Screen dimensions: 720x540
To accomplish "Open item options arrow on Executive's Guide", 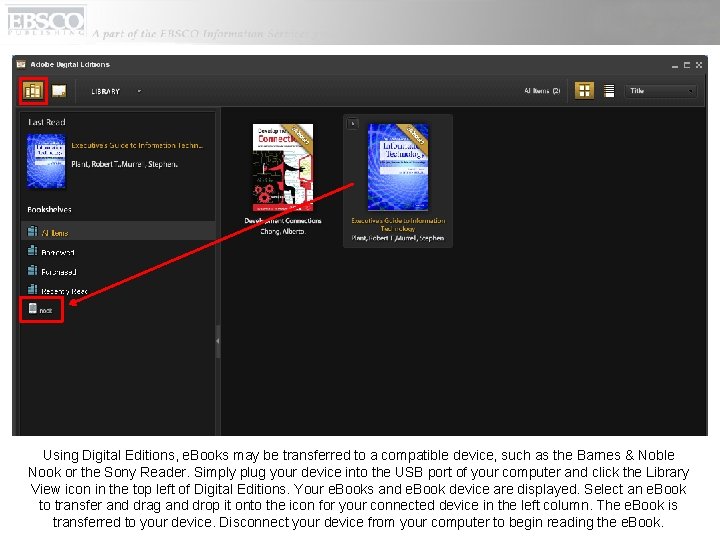I will point(352,124).
